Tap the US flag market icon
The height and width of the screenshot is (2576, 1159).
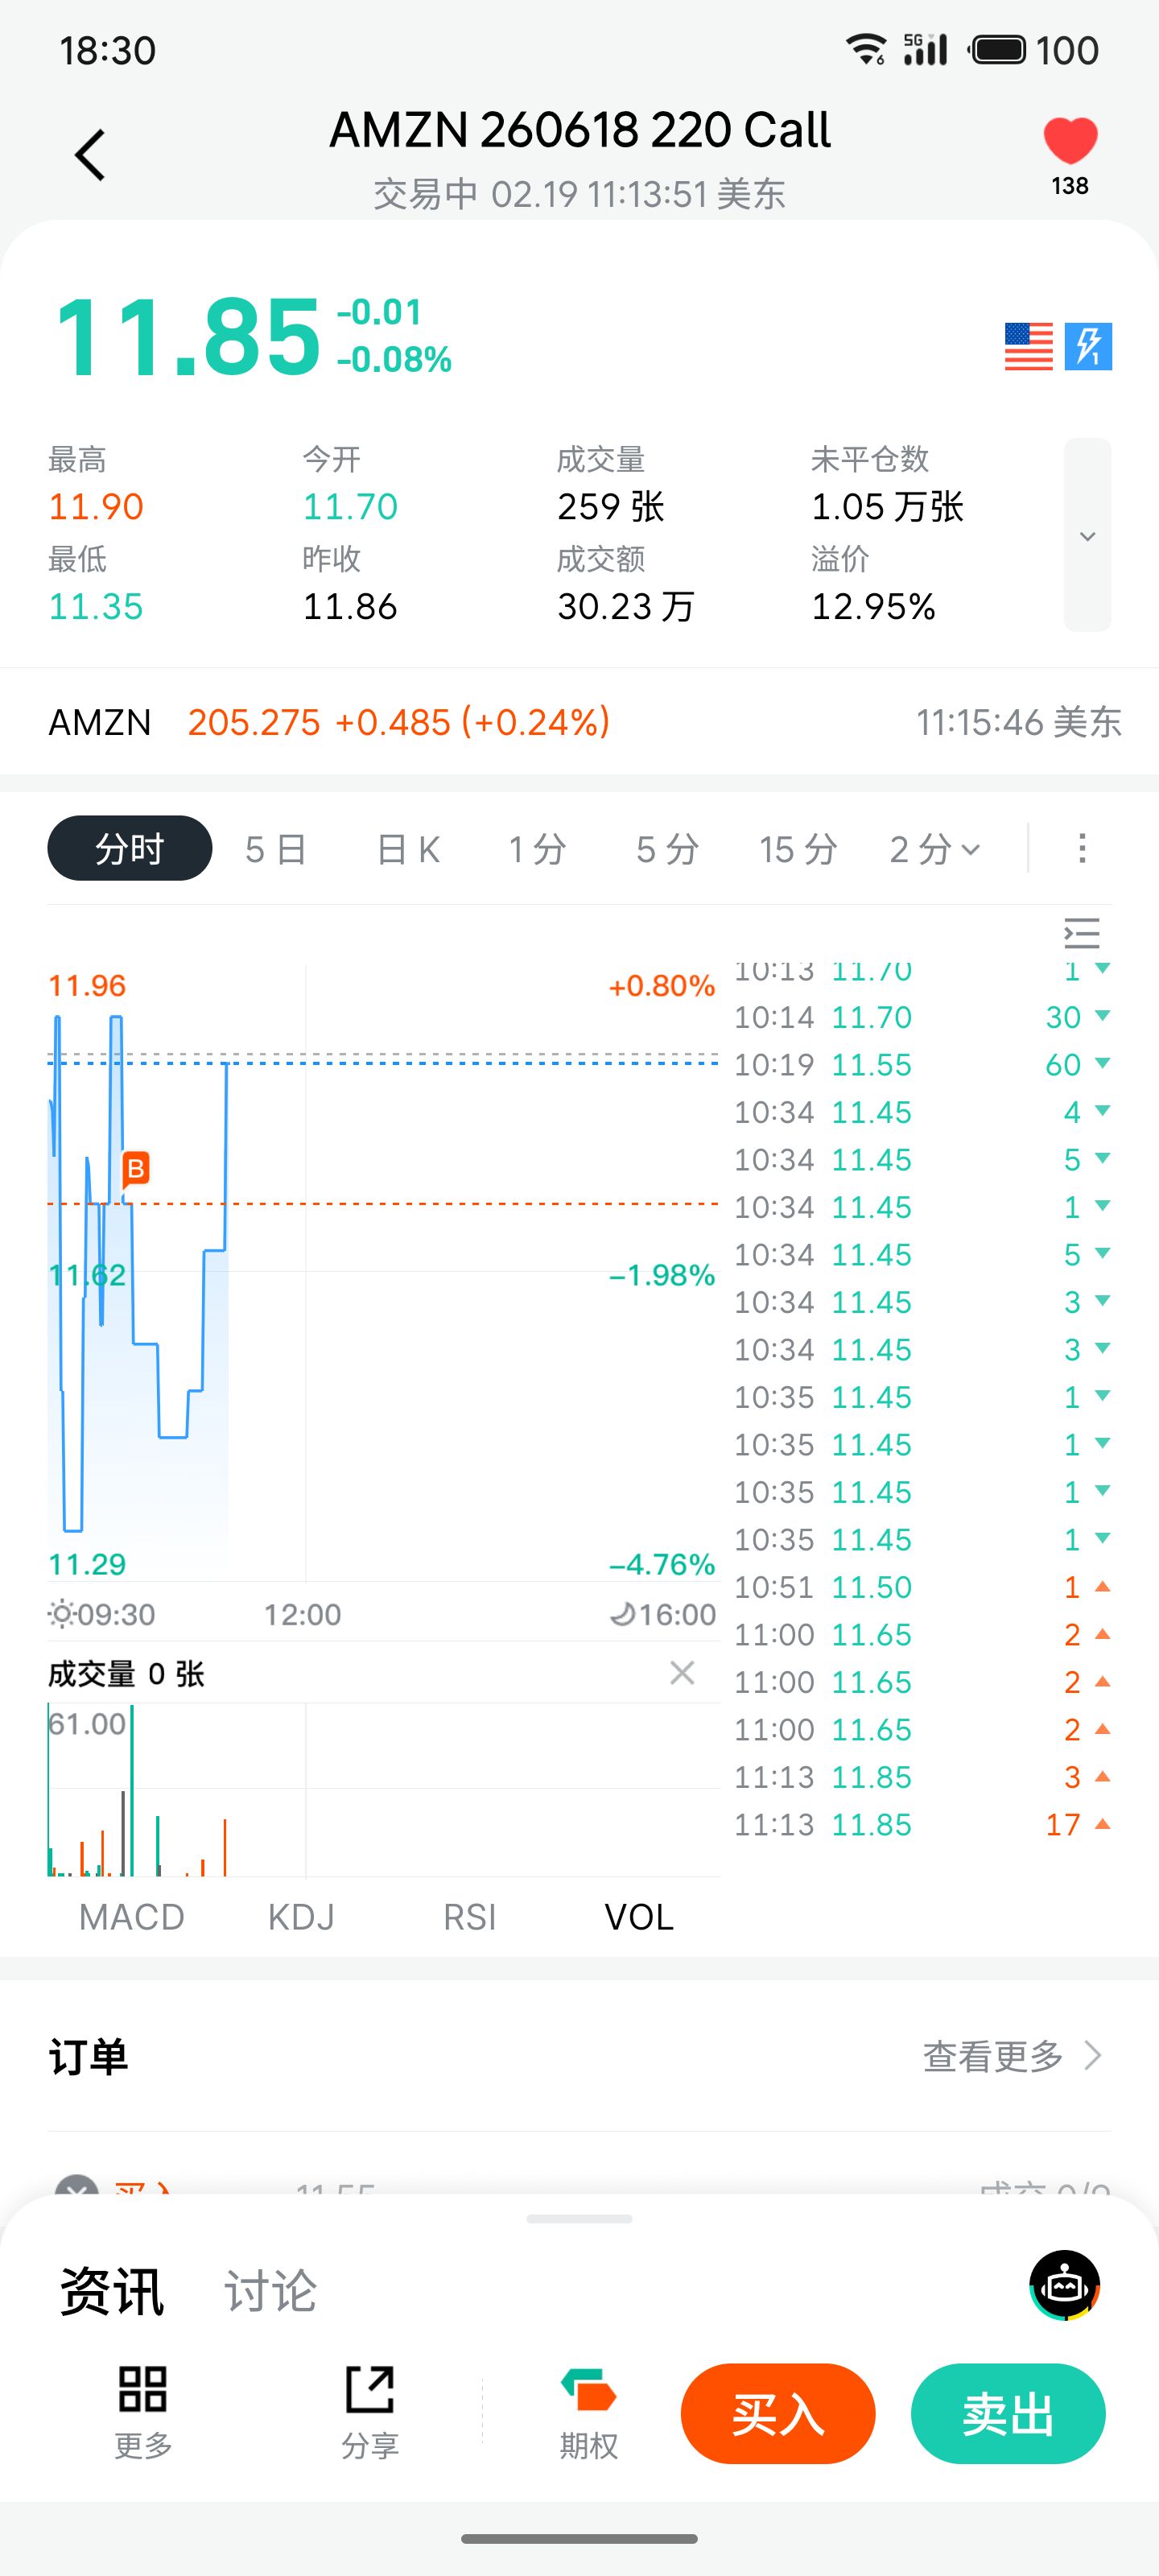(1028, 347)
